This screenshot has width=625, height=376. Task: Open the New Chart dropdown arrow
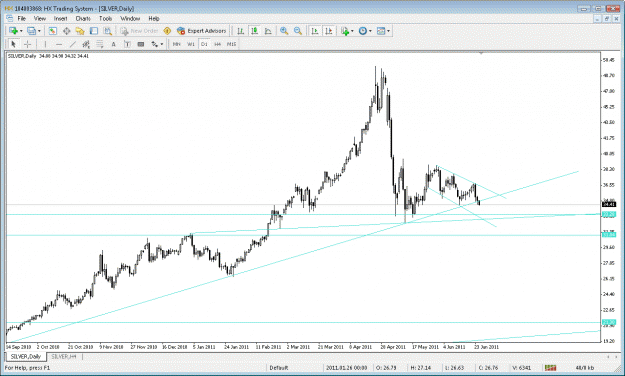[21, 31]
